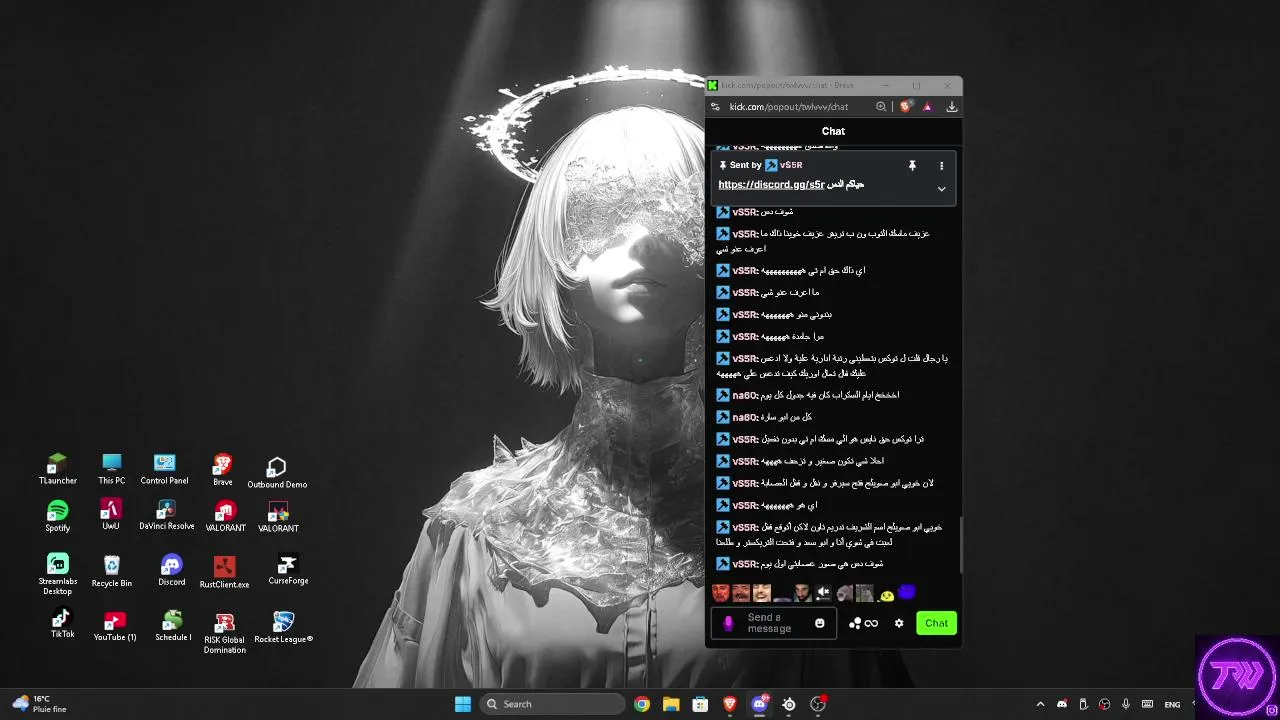The width and height of the screenshot is (1280, 720).
Task: Select the Streamlabs Desktop shortcut
Action: pos(58,574)
